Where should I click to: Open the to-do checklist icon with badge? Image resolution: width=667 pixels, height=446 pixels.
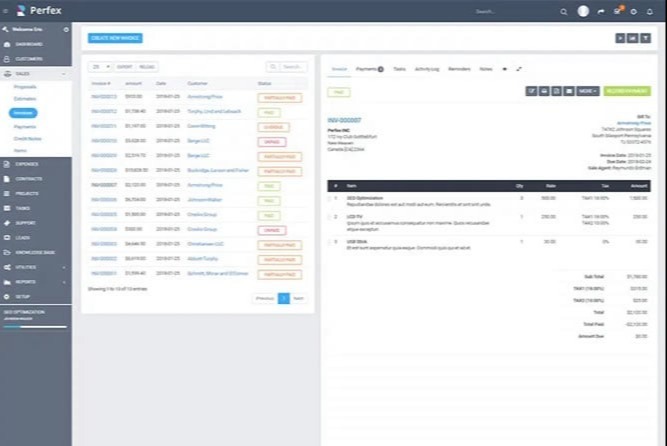coord(618,11)
